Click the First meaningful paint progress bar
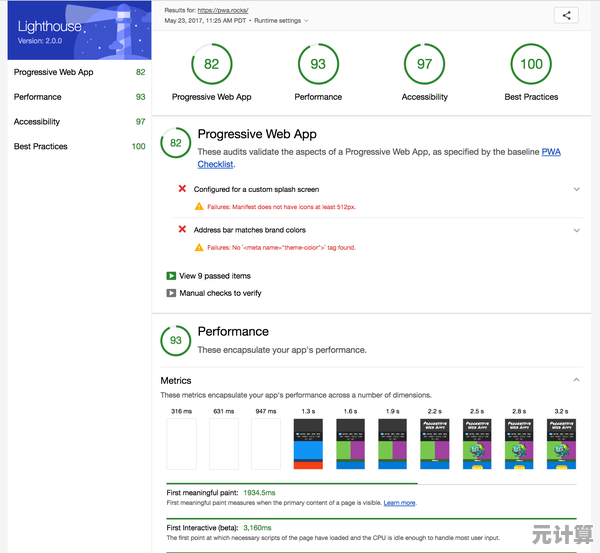Screen dimensions: 600x553 (x=372, y=484)
